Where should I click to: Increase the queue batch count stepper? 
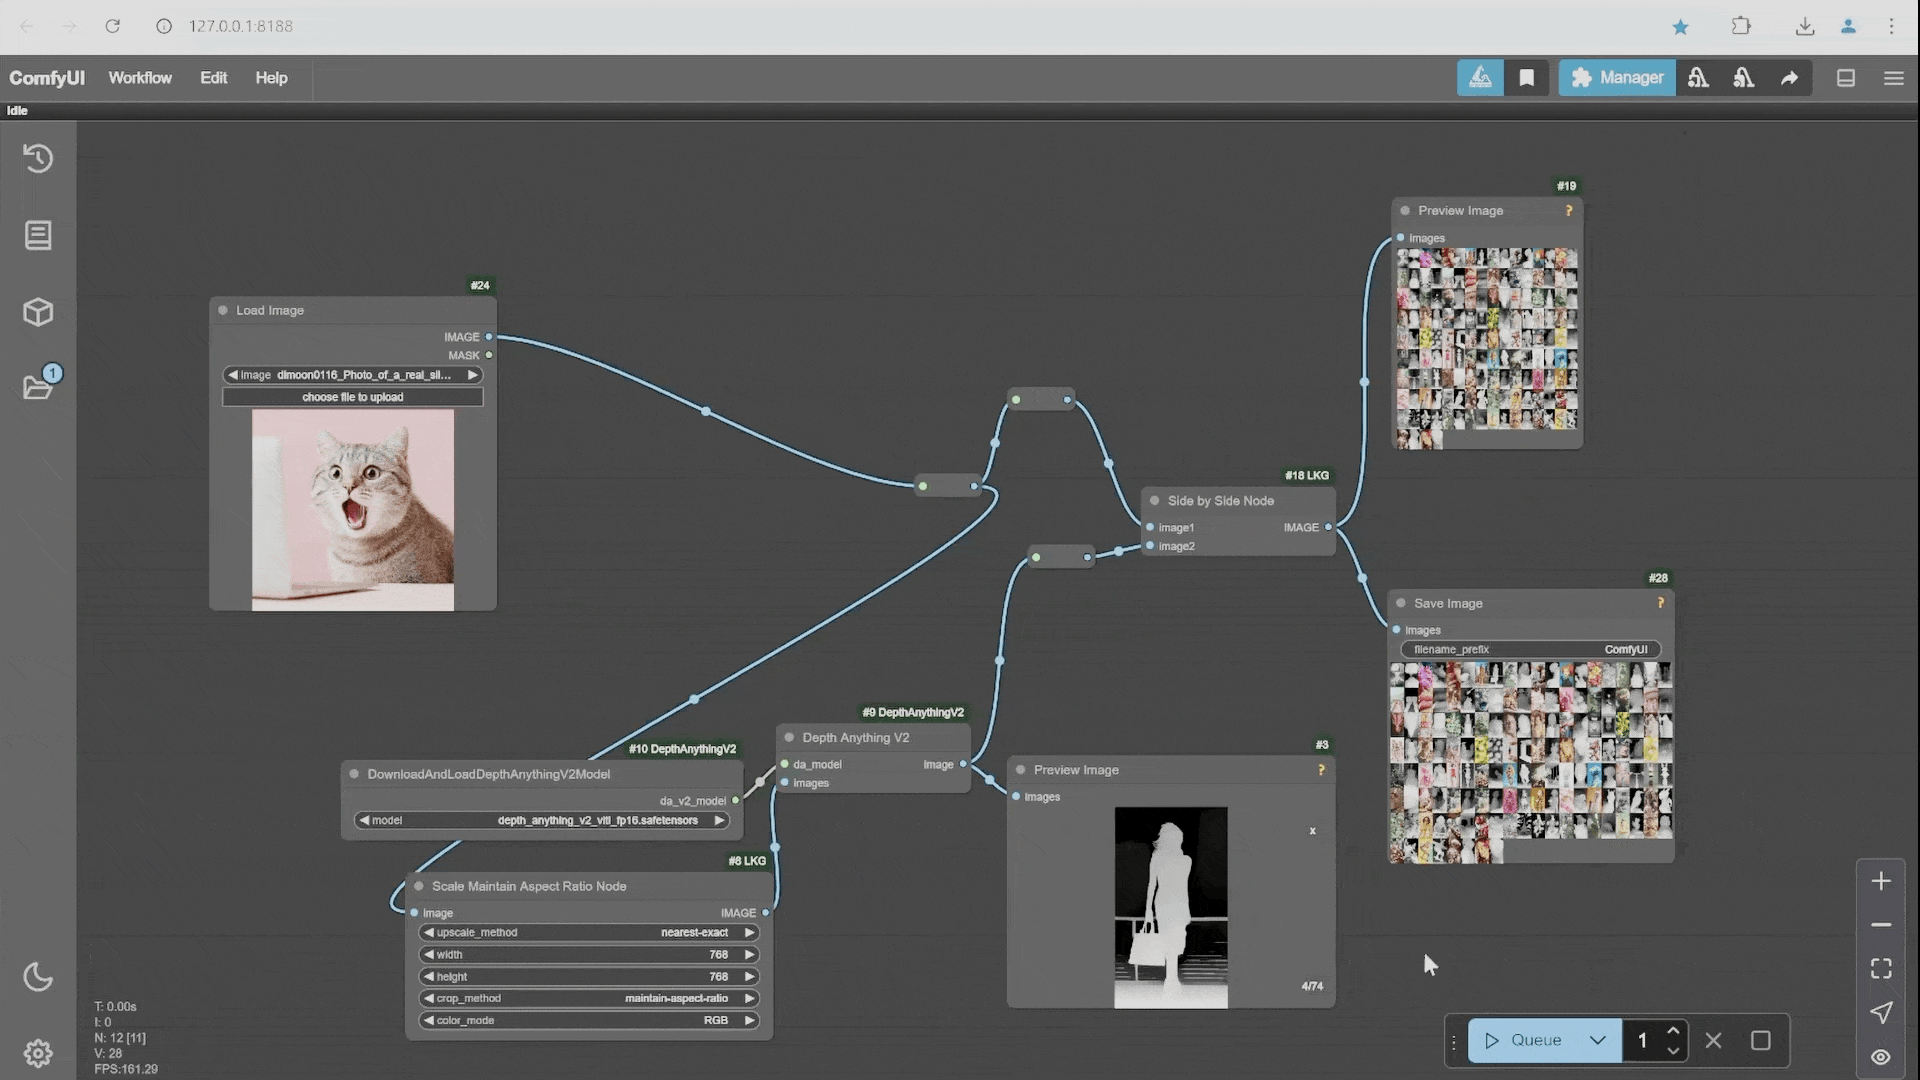point(1673,1031)
